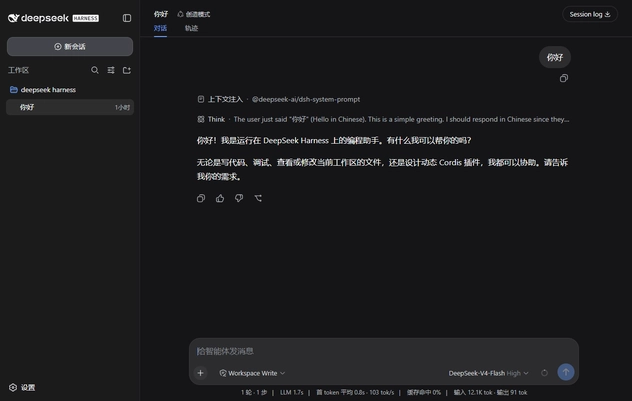Open the workspace filter options icon

[111, 70]
